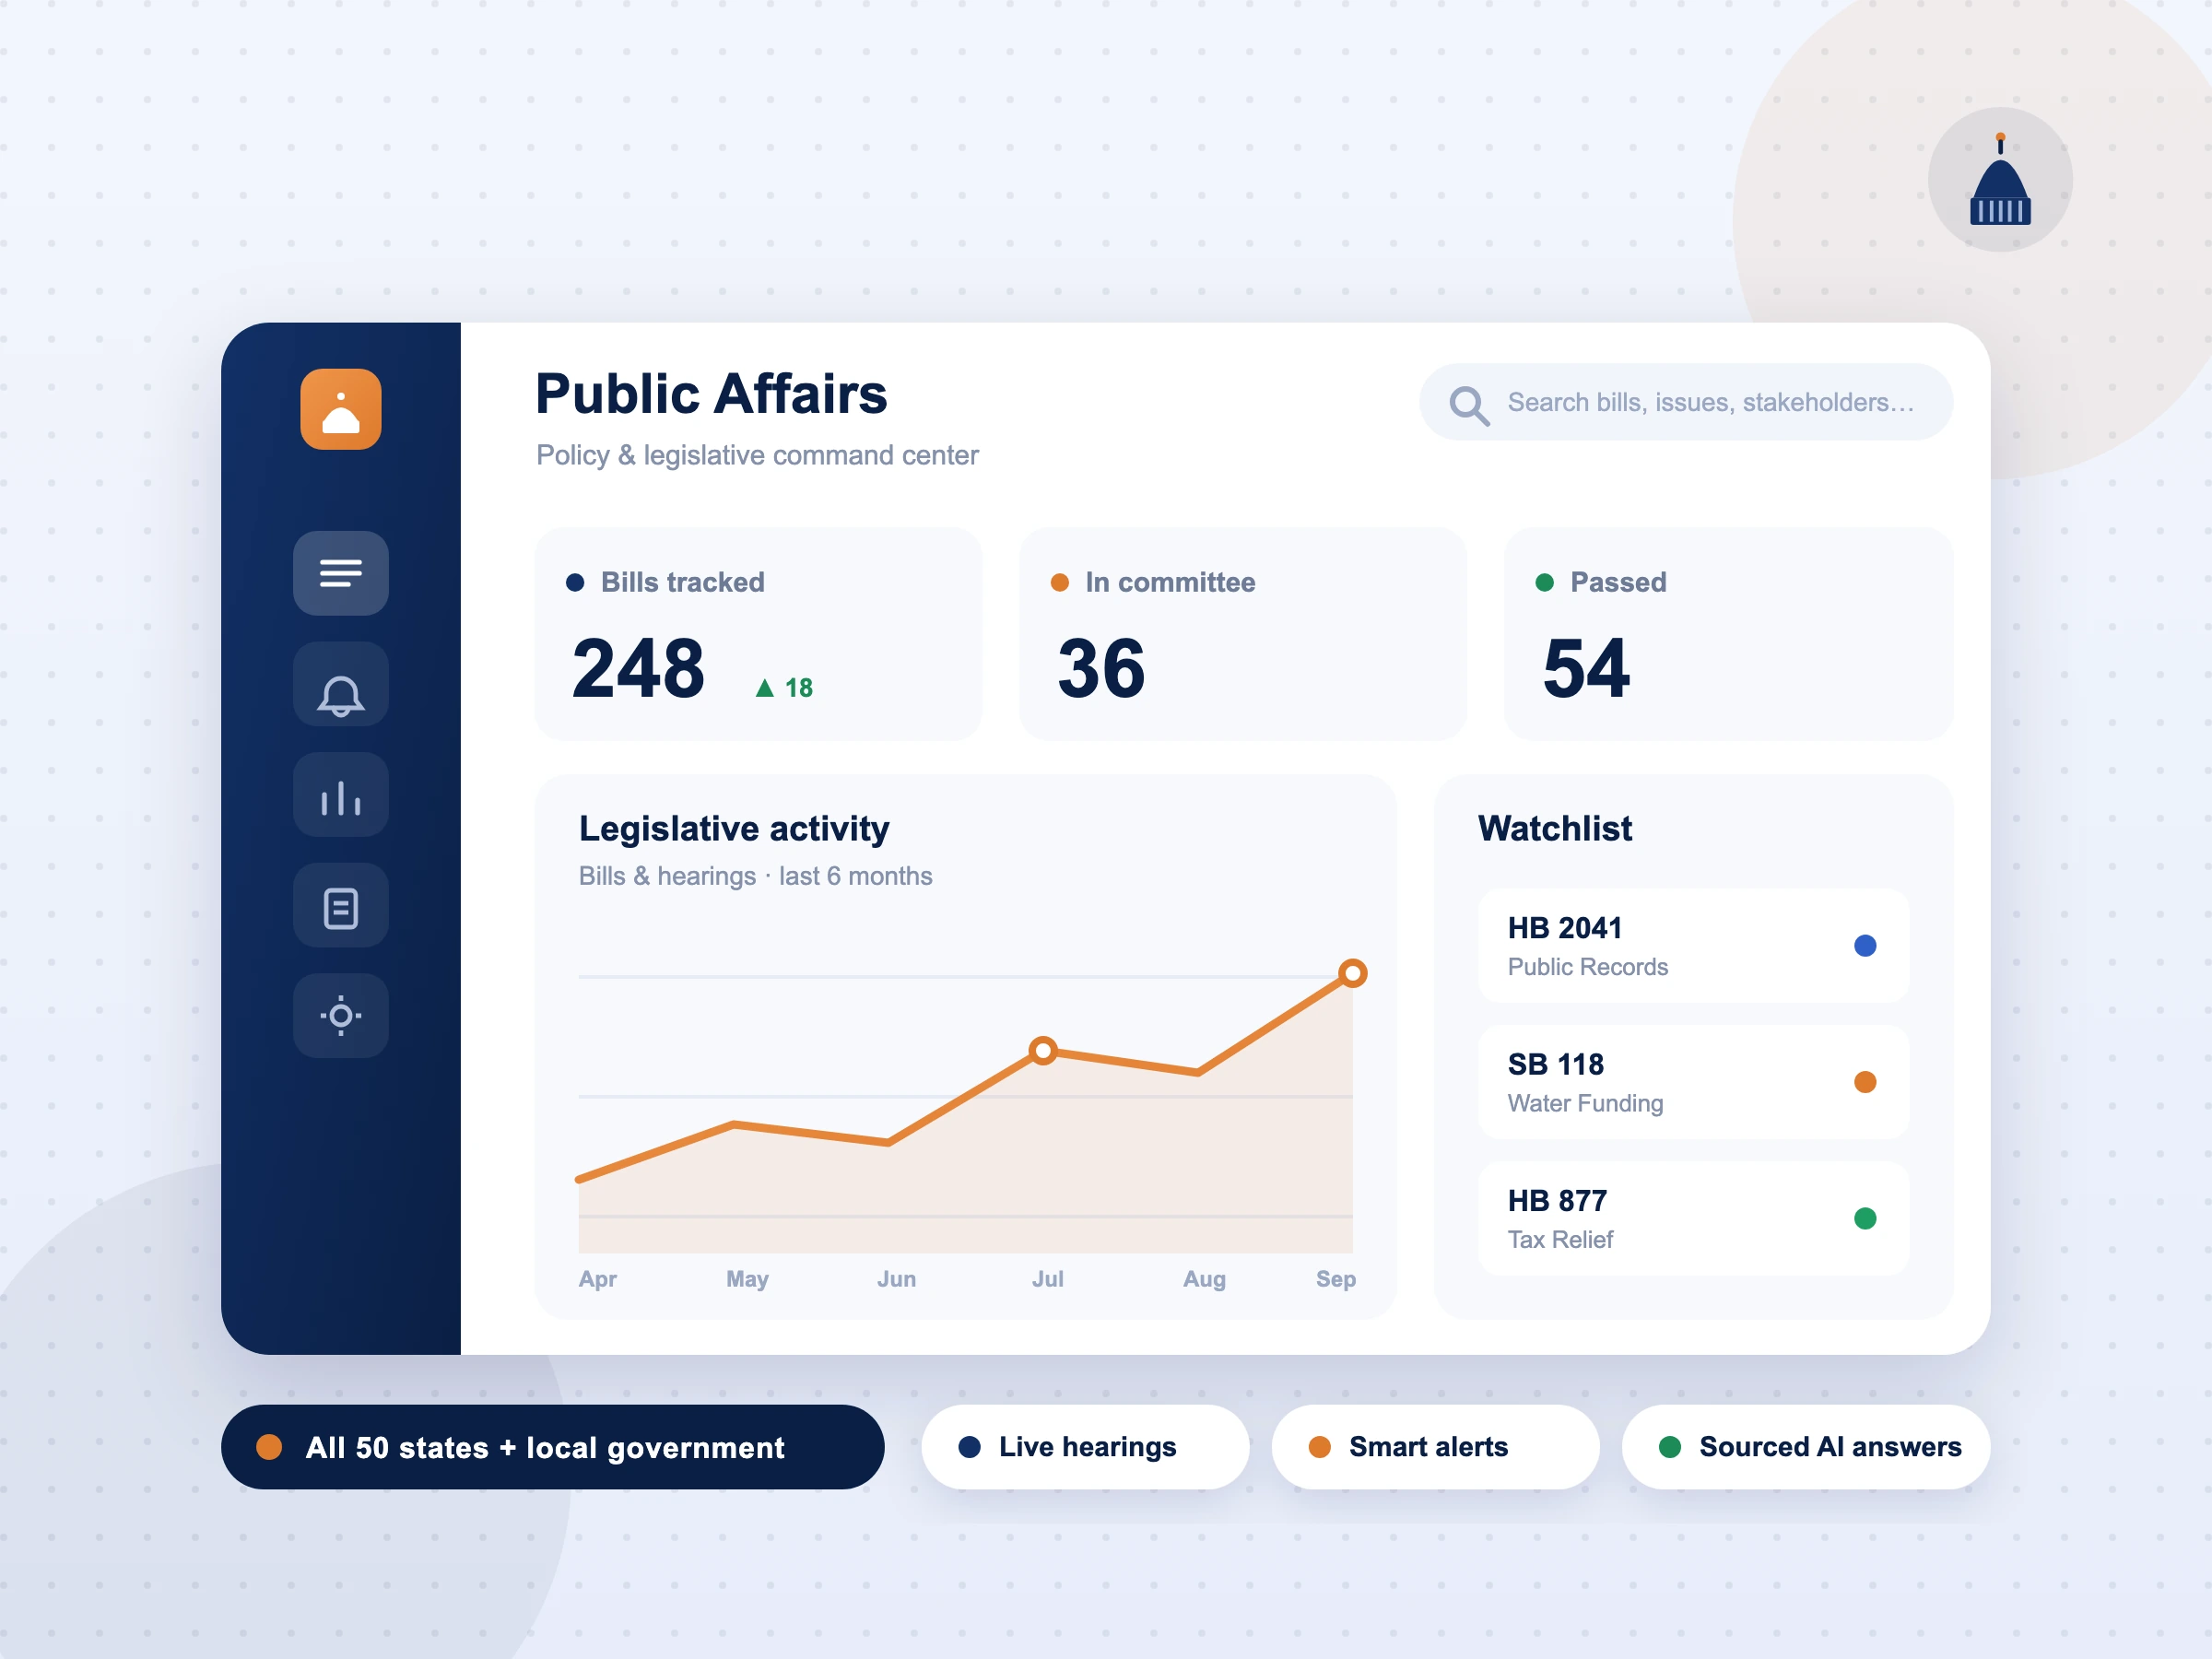Click the Apr axis label

pyautogui.click(x=597, y=1279)
